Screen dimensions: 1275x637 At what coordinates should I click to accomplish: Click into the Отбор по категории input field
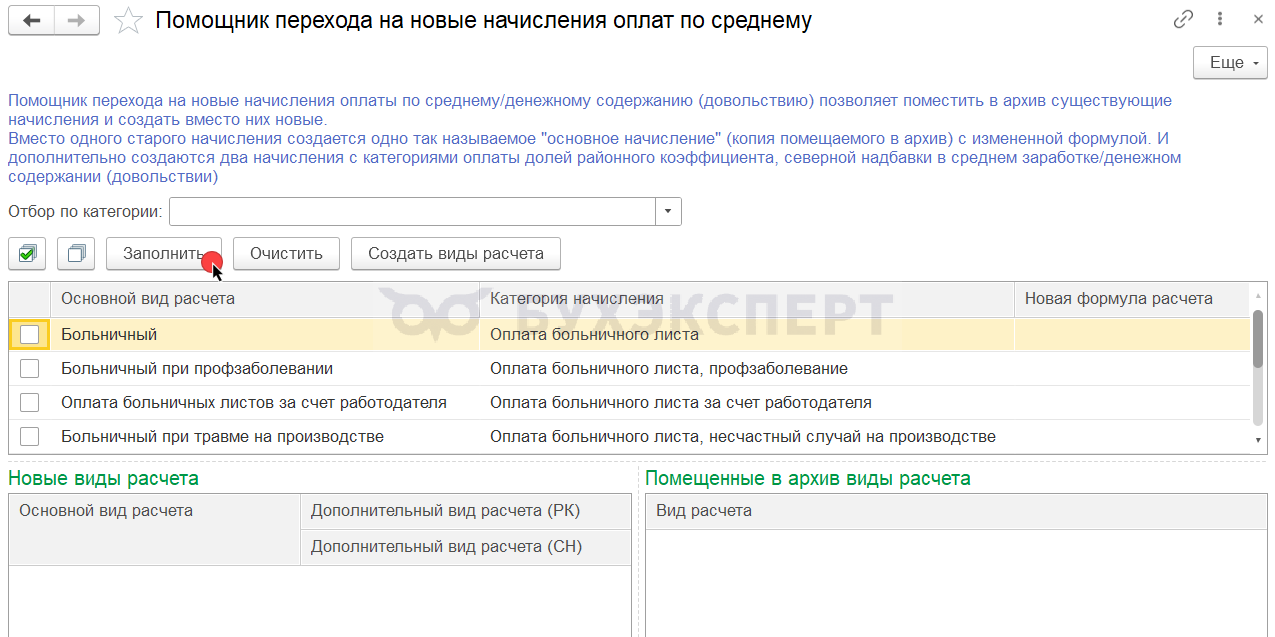[413, 212]
